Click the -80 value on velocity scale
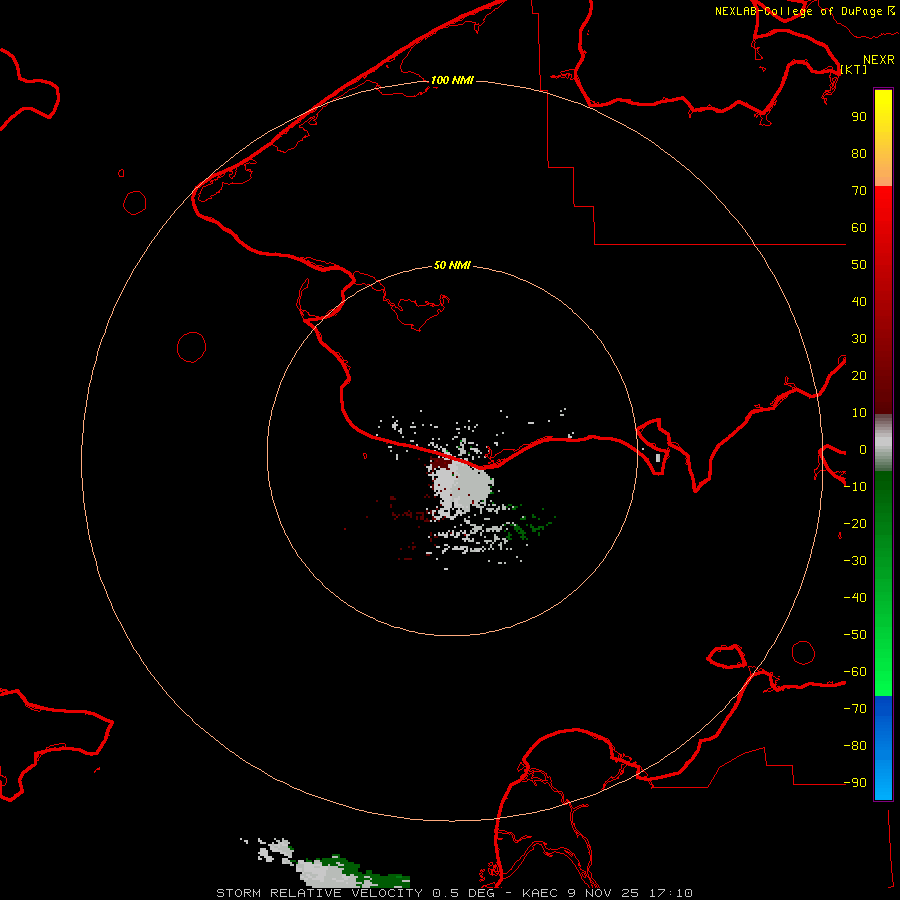 coord(855,746)
